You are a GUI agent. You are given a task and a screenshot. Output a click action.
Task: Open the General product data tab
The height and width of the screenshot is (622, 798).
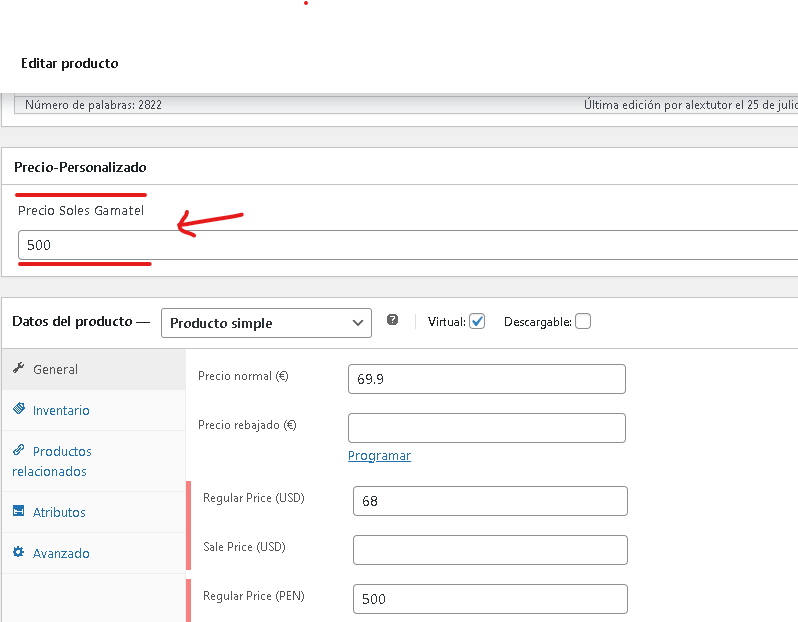coord(94,370)
